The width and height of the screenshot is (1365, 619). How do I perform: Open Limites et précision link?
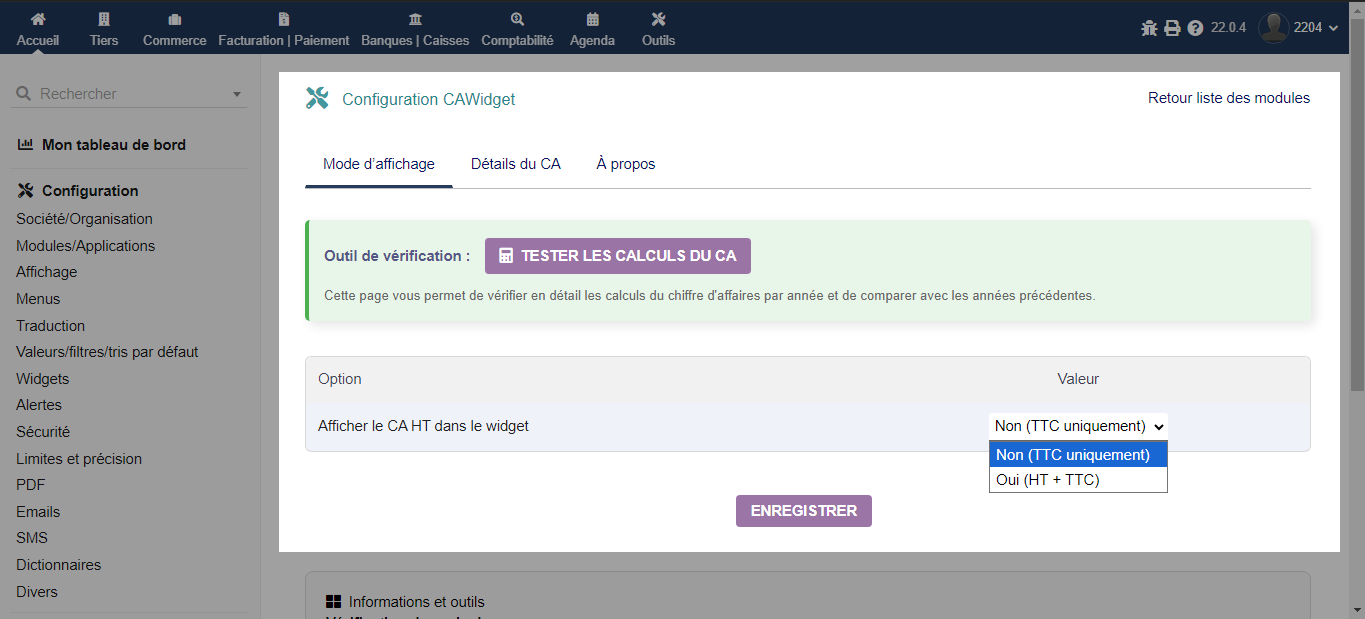click(x=79, y=459)
